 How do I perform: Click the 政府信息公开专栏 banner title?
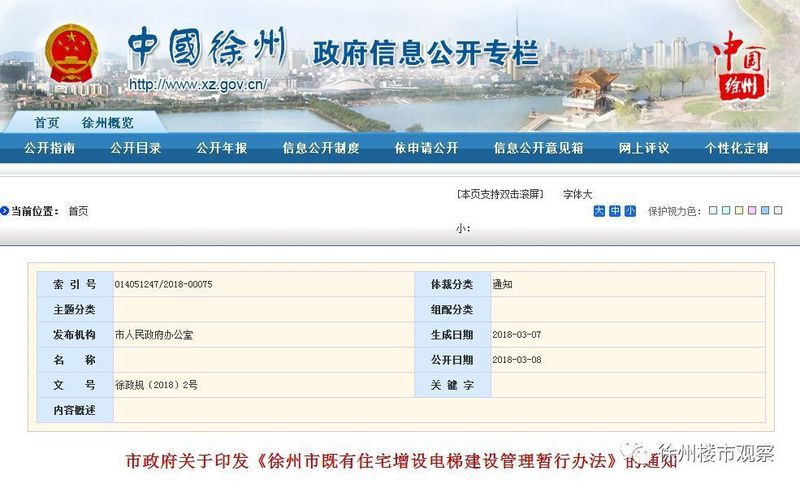tap(426, 54)
